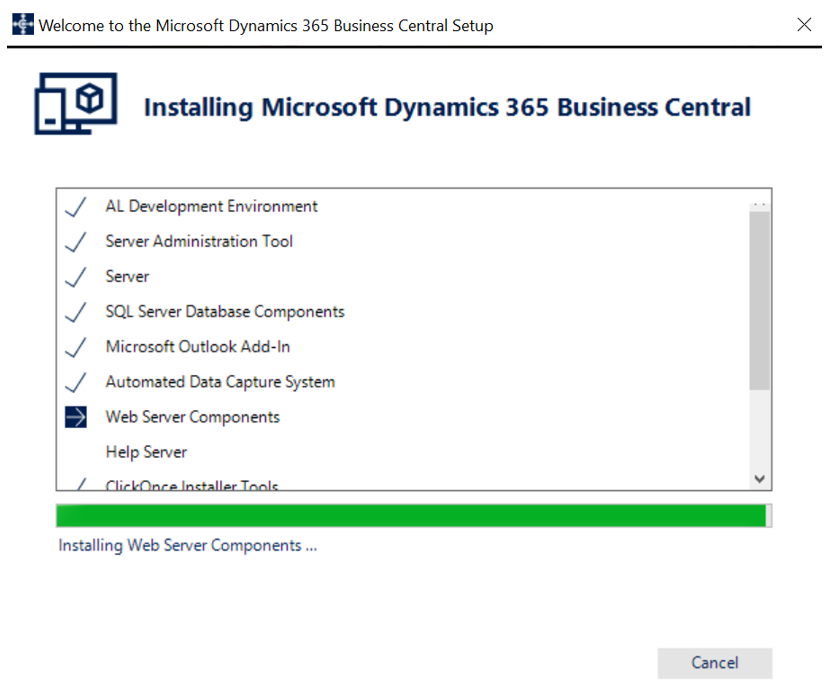Screen dimensions: 836x687
Task: Click the window title text in the title bar
Action: point(266,26)
